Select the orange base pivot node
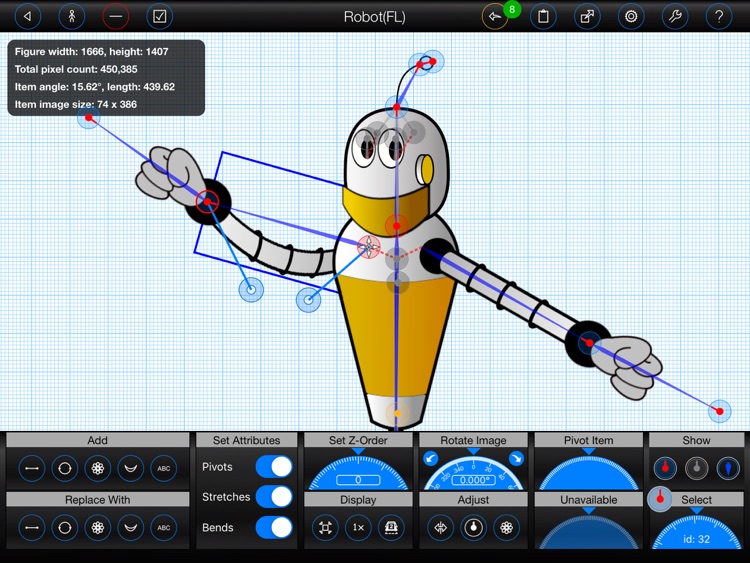This screenshot has height=563, width=750. click(x=397, y=413)
